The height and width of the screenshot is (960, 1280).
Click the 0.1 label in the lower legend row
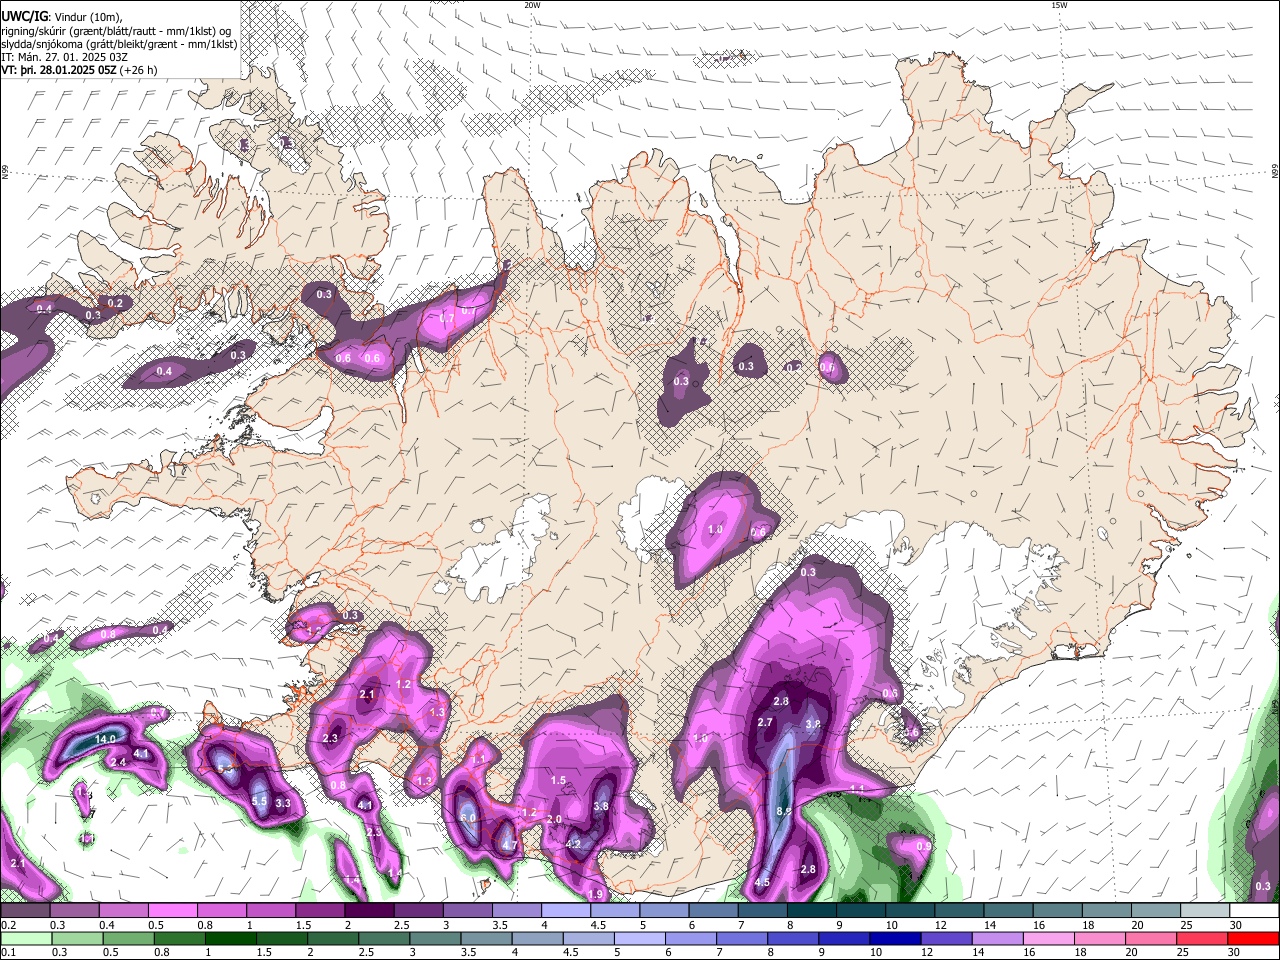click(7, 952)
